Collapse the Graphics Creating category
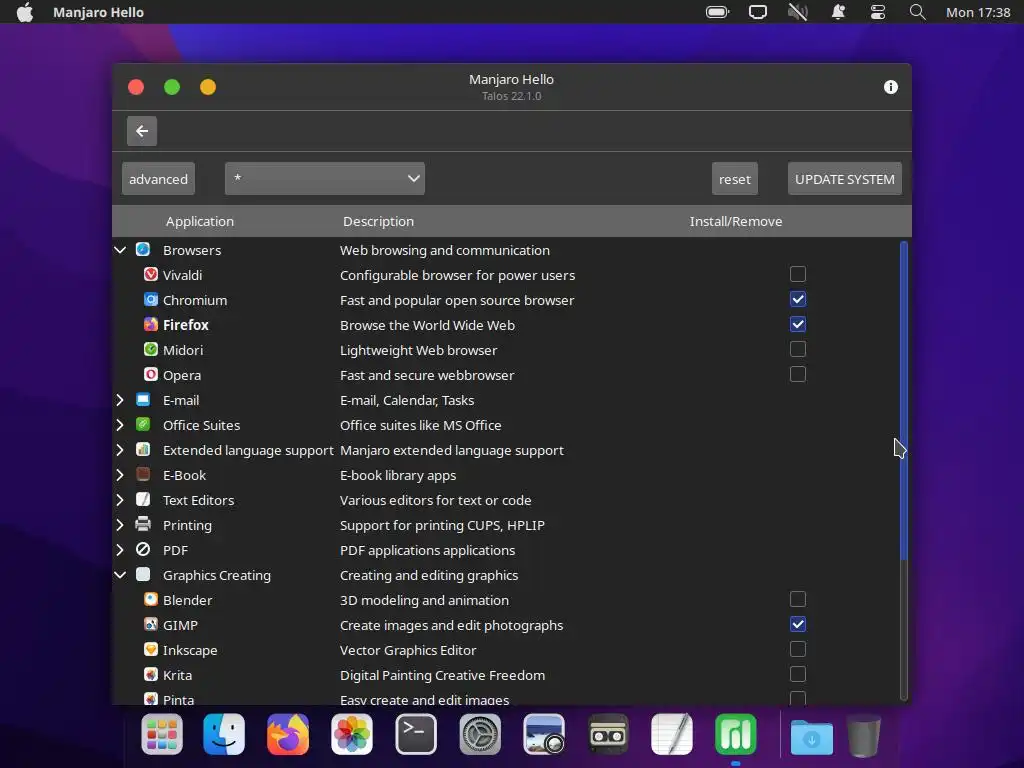 point(120,575)
